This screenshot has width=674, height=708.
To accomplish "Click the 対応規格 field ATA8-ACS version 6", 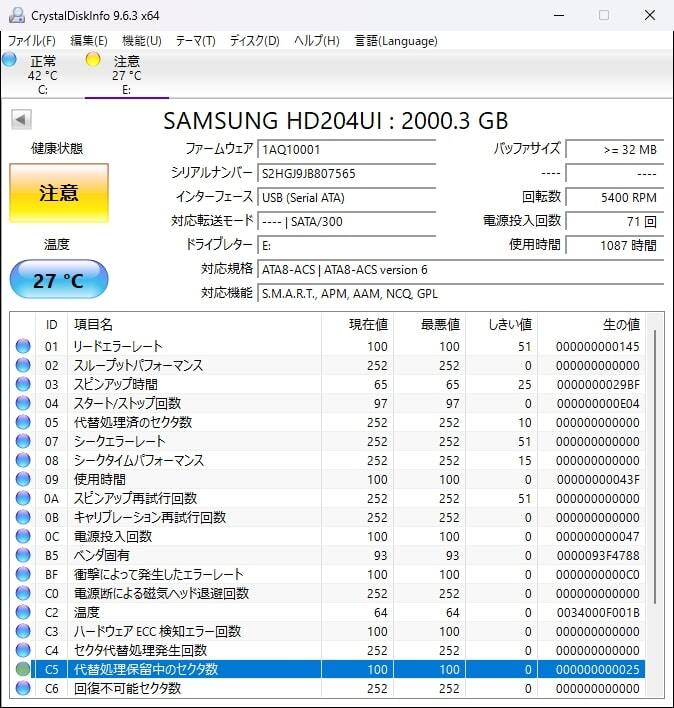I will (460, 270).
